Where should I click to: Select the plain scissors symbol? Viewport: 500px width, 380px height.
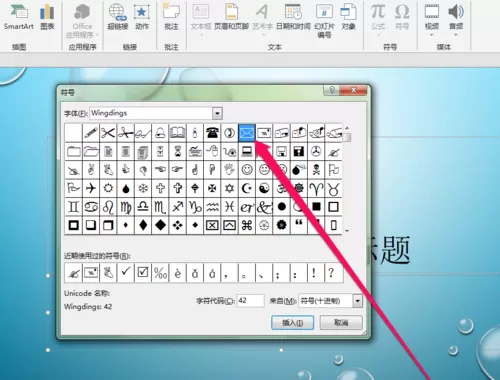[x=108, y=133]
